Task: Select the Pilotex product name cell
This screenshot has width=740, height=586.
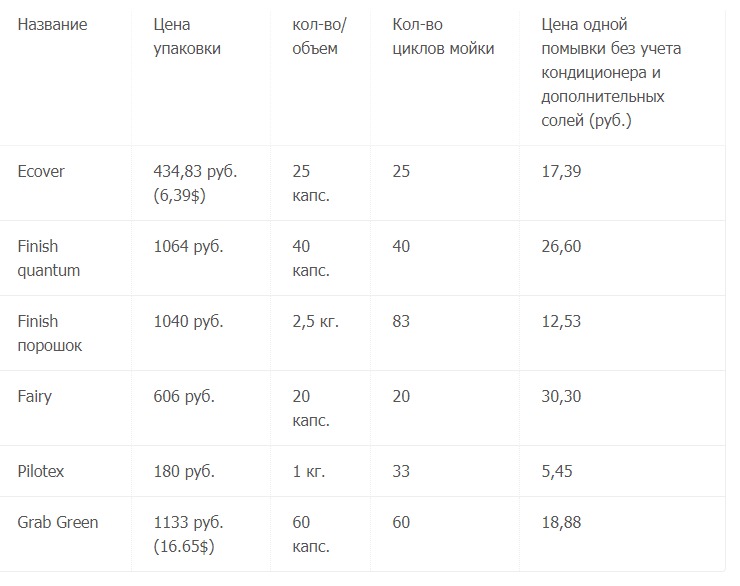Action: [41, 471]
